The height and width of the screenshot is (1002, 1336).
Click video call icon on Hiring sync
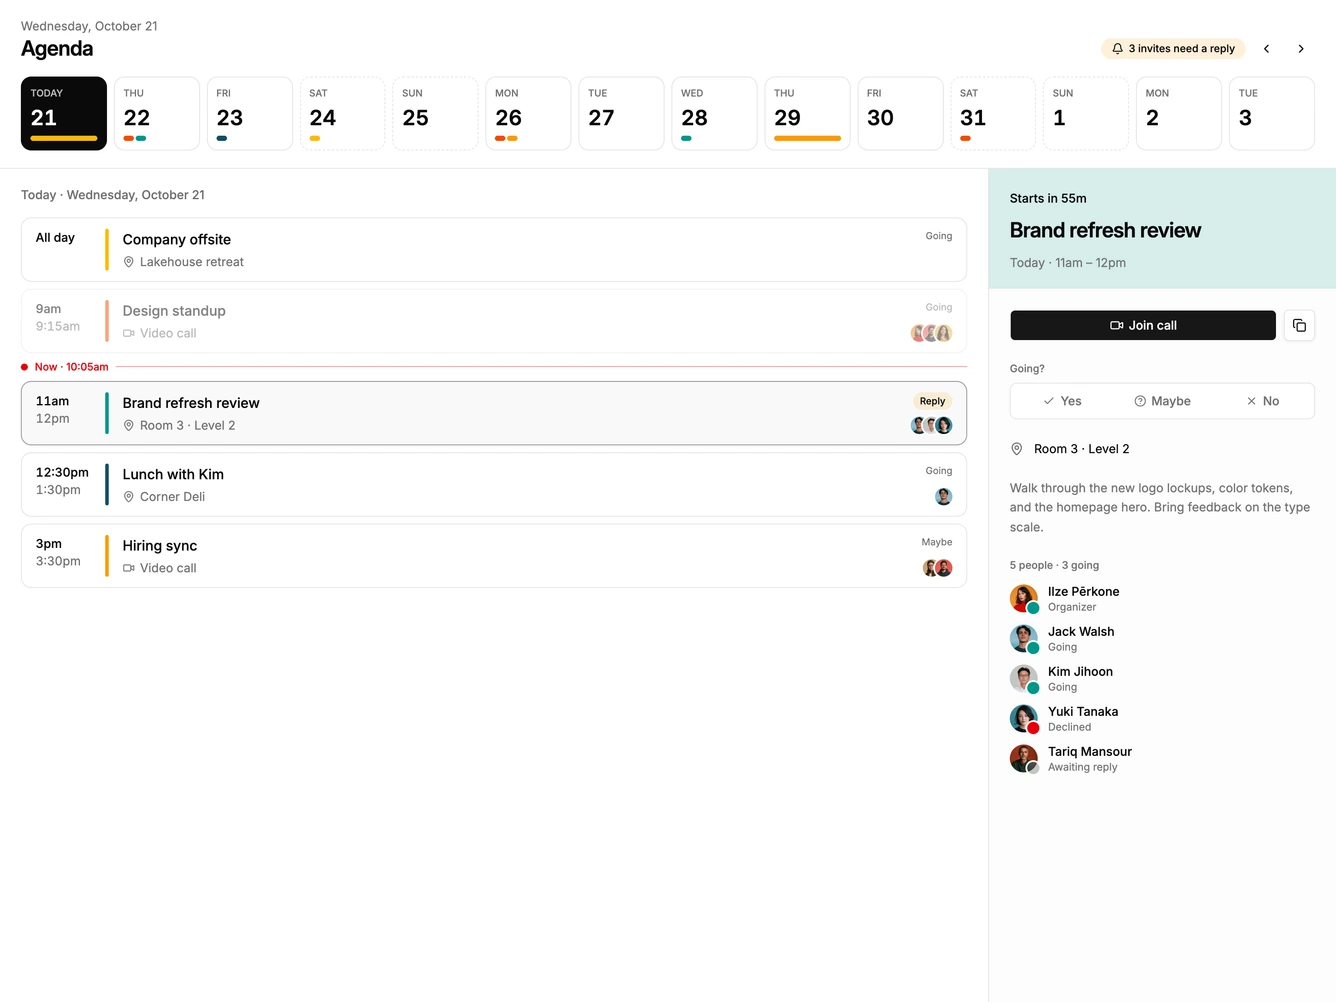[x=129, y=568]
